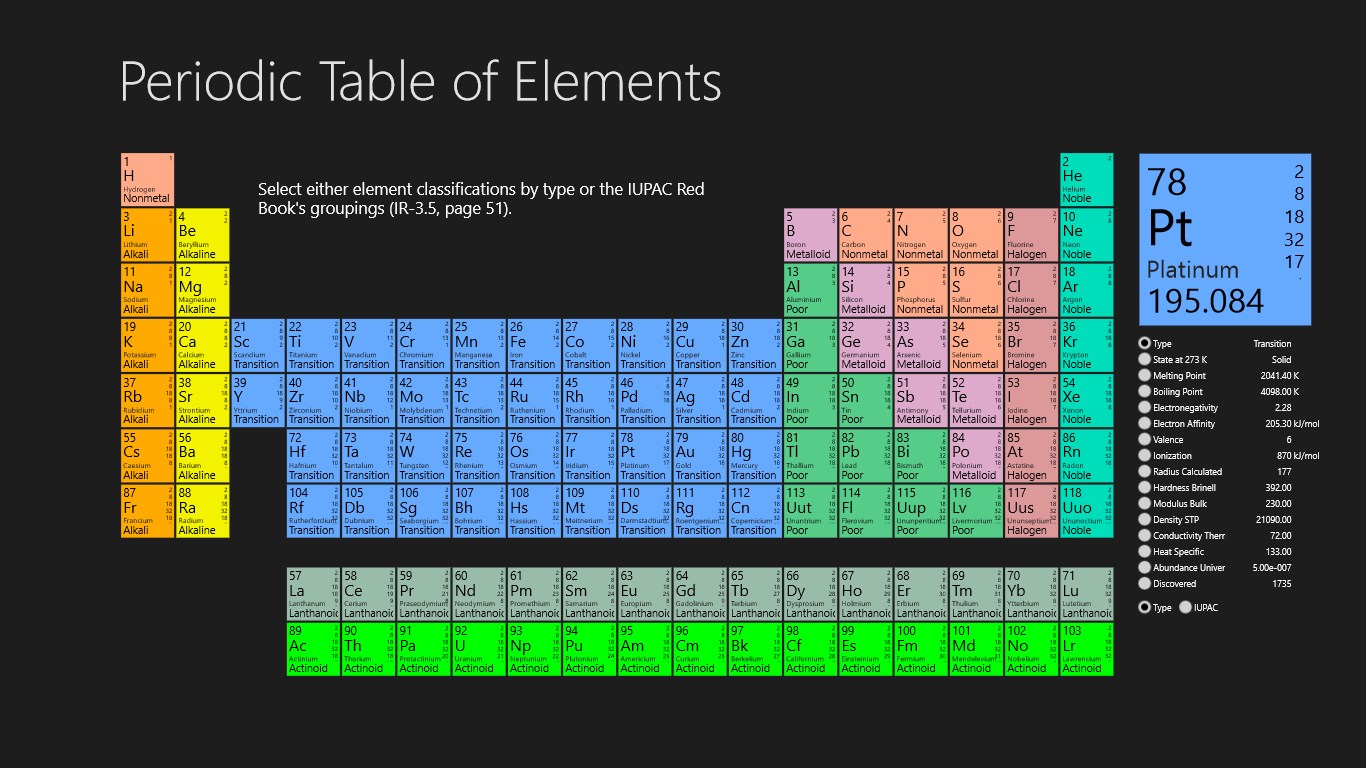This screenshot has height=768, width=1366.
Task: Select the Sodium element tile
Action: pyautogui.click(x=148, y=290)
